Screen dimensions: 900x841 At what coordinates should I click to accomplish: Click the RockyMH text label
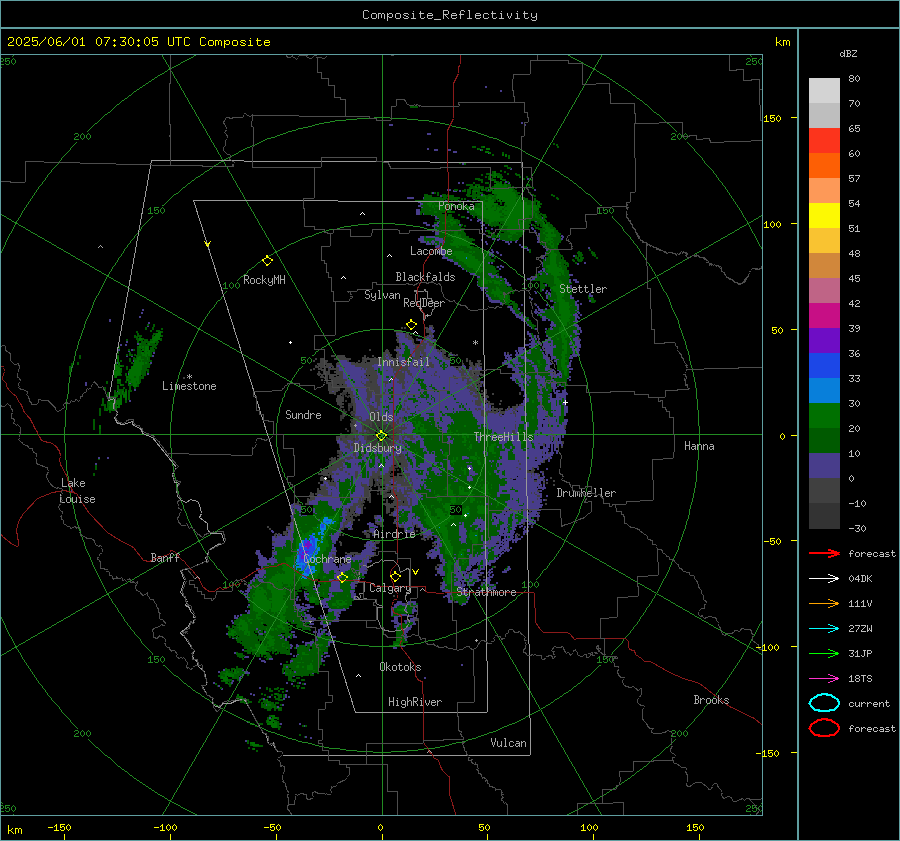point(264,280)
